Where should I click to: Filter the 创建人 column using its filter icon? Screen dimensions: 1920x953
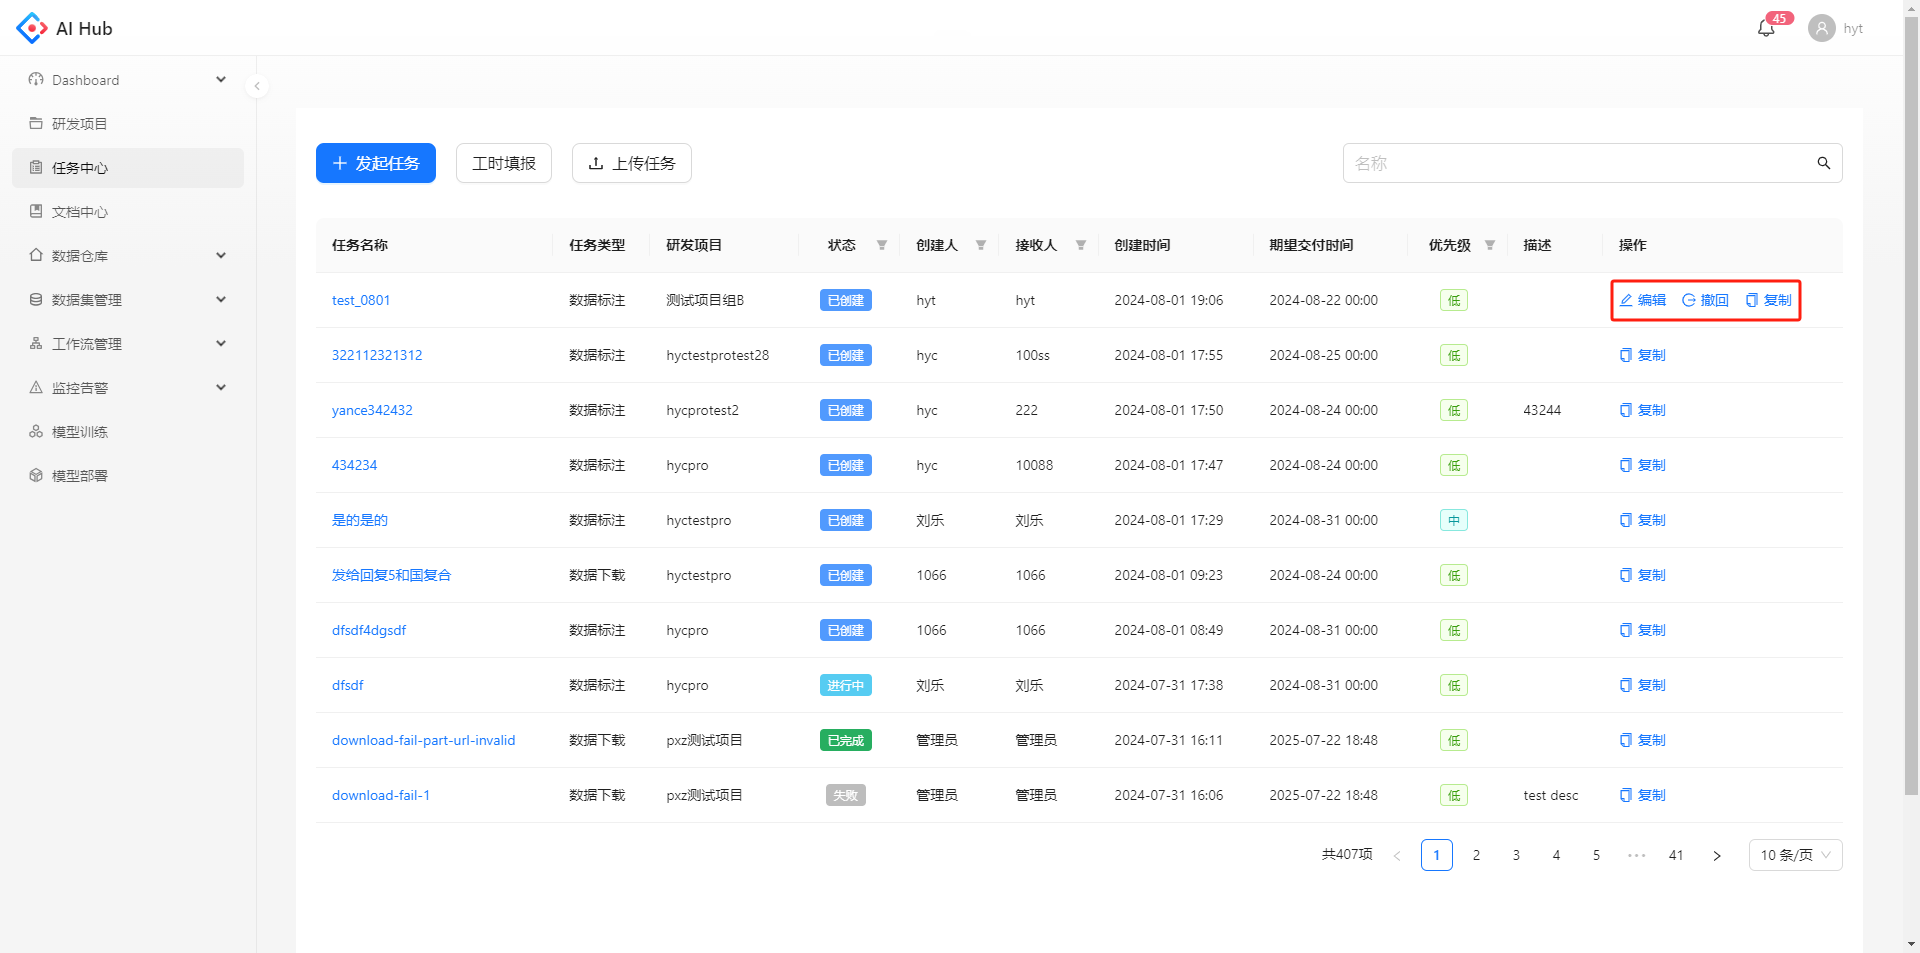click(x=981, y=245)
